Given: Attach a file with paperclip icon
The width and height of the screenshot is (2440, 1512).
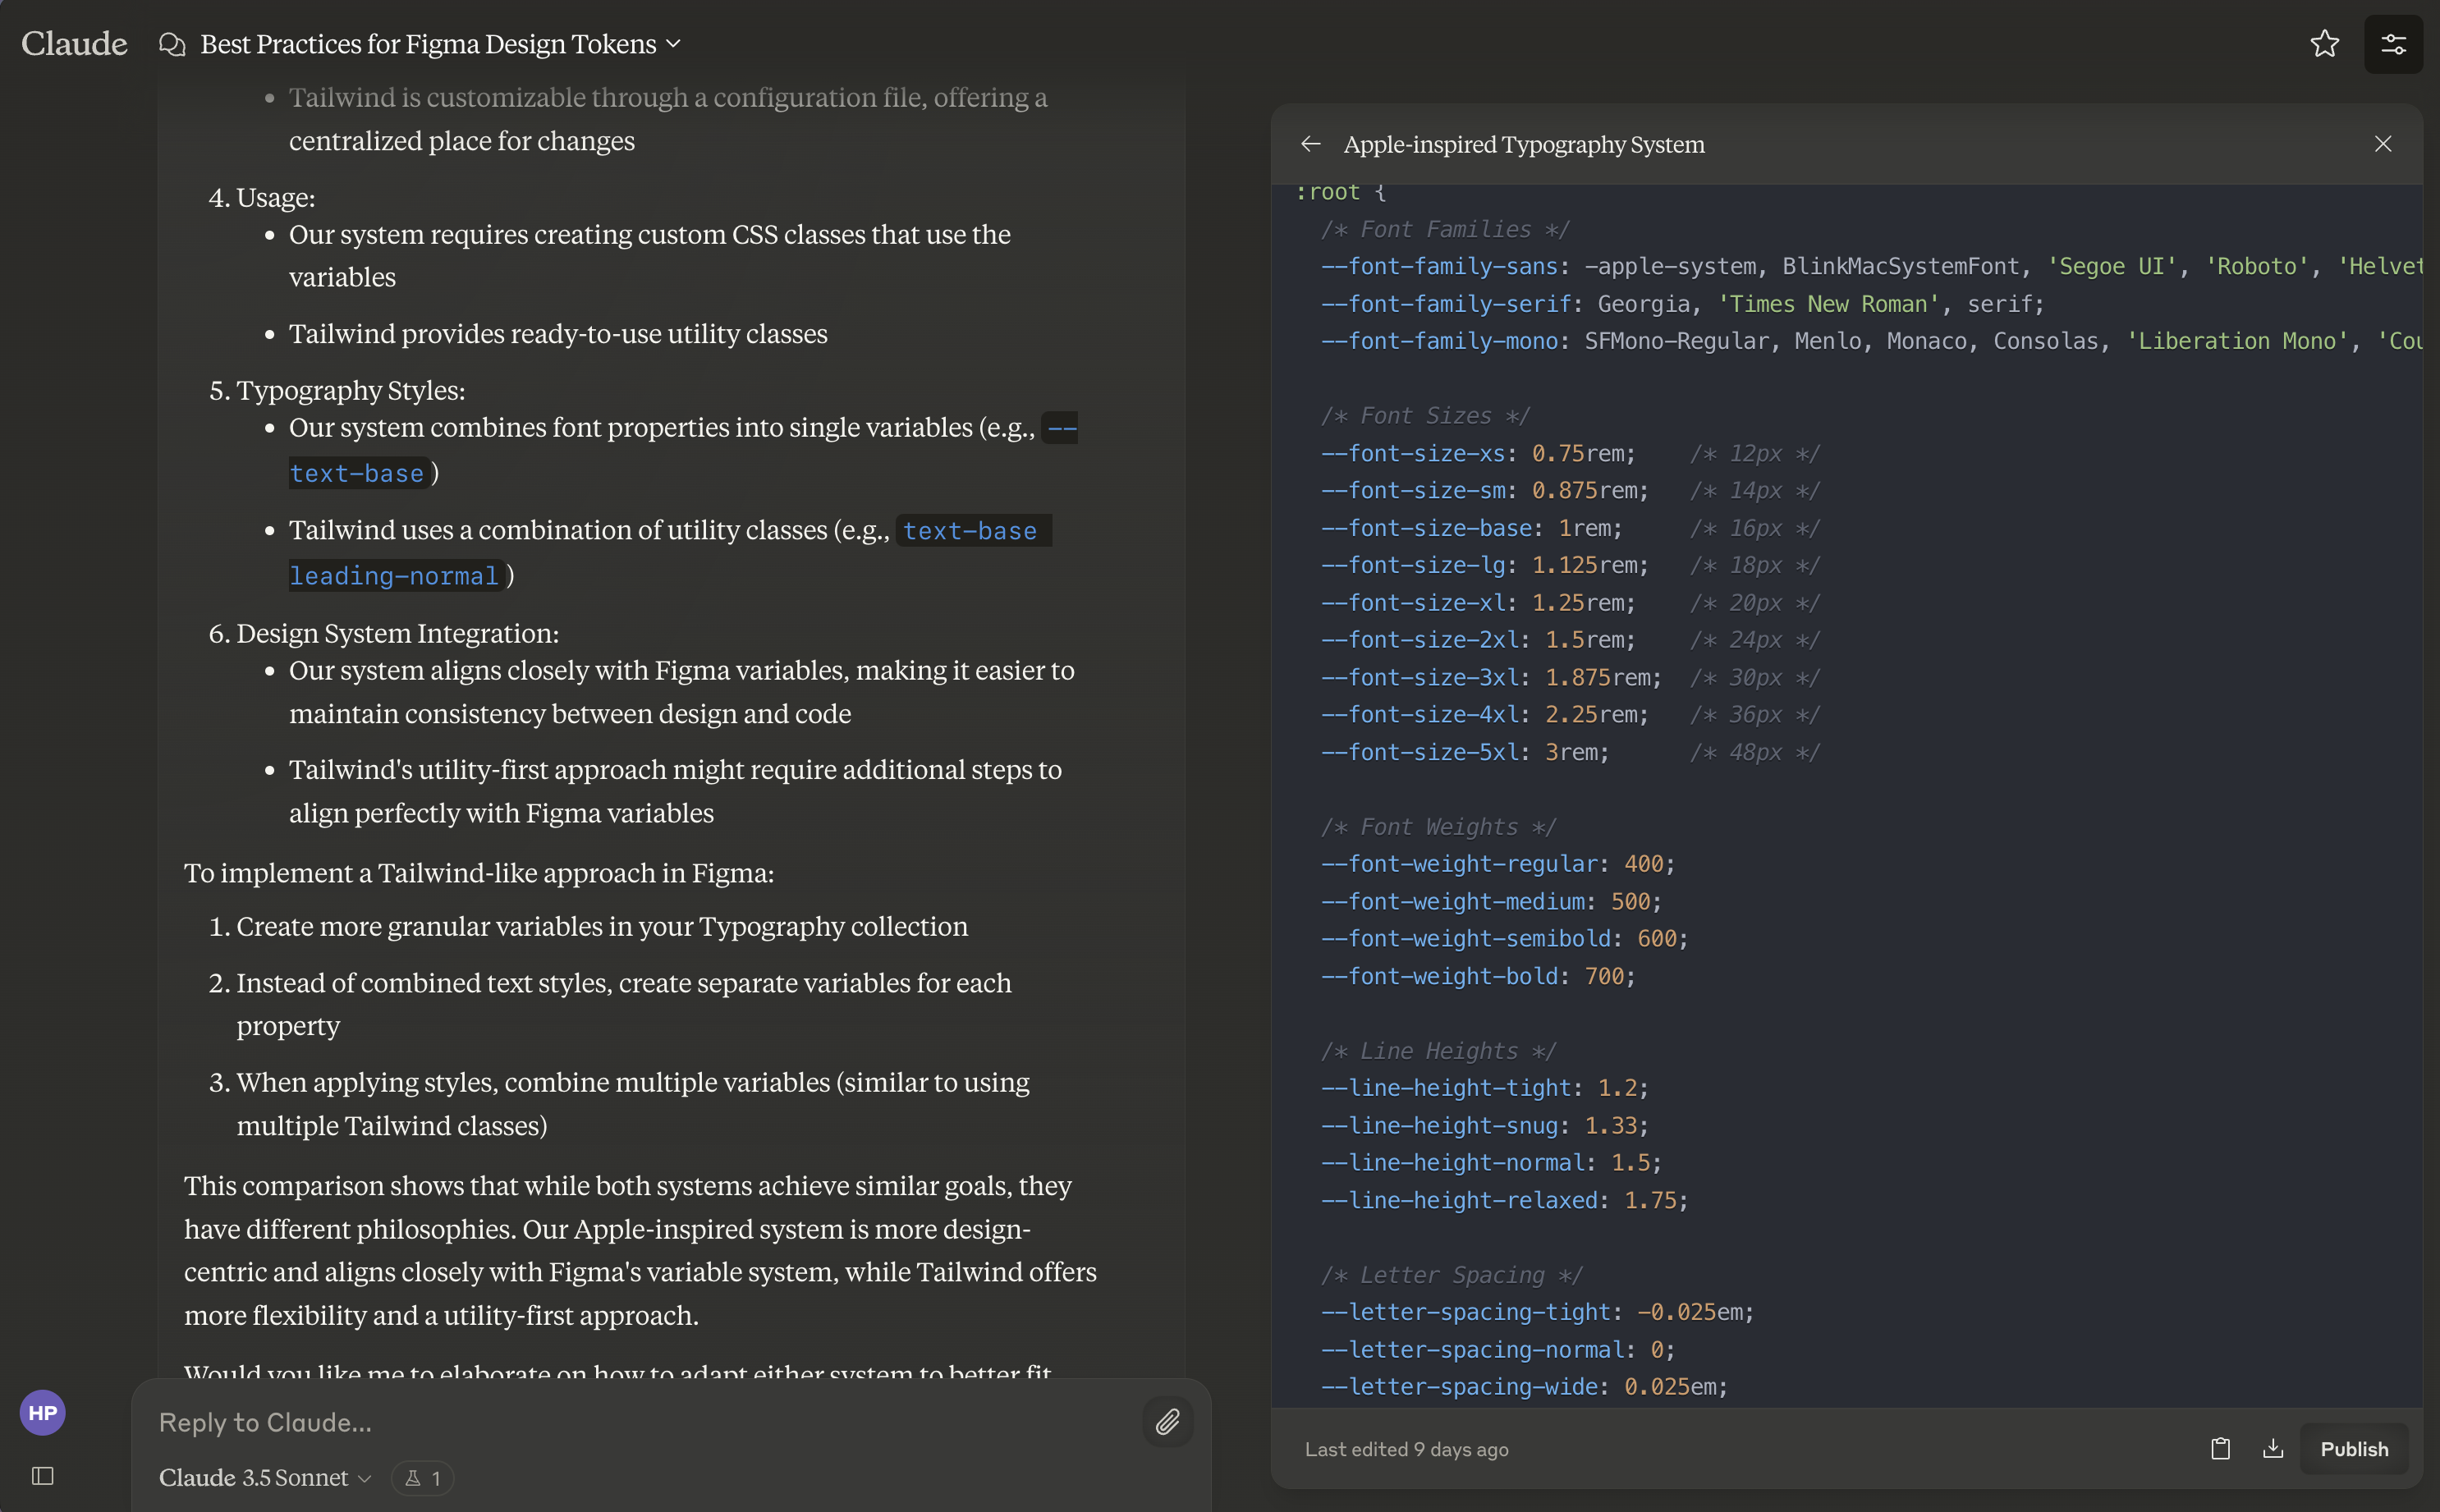Looking at the screenshot, I should (x=1167, y=1422).
